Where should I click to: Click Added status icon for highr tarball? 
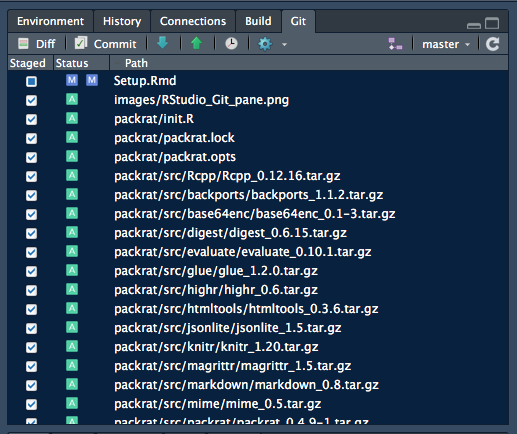pos(72,289)
